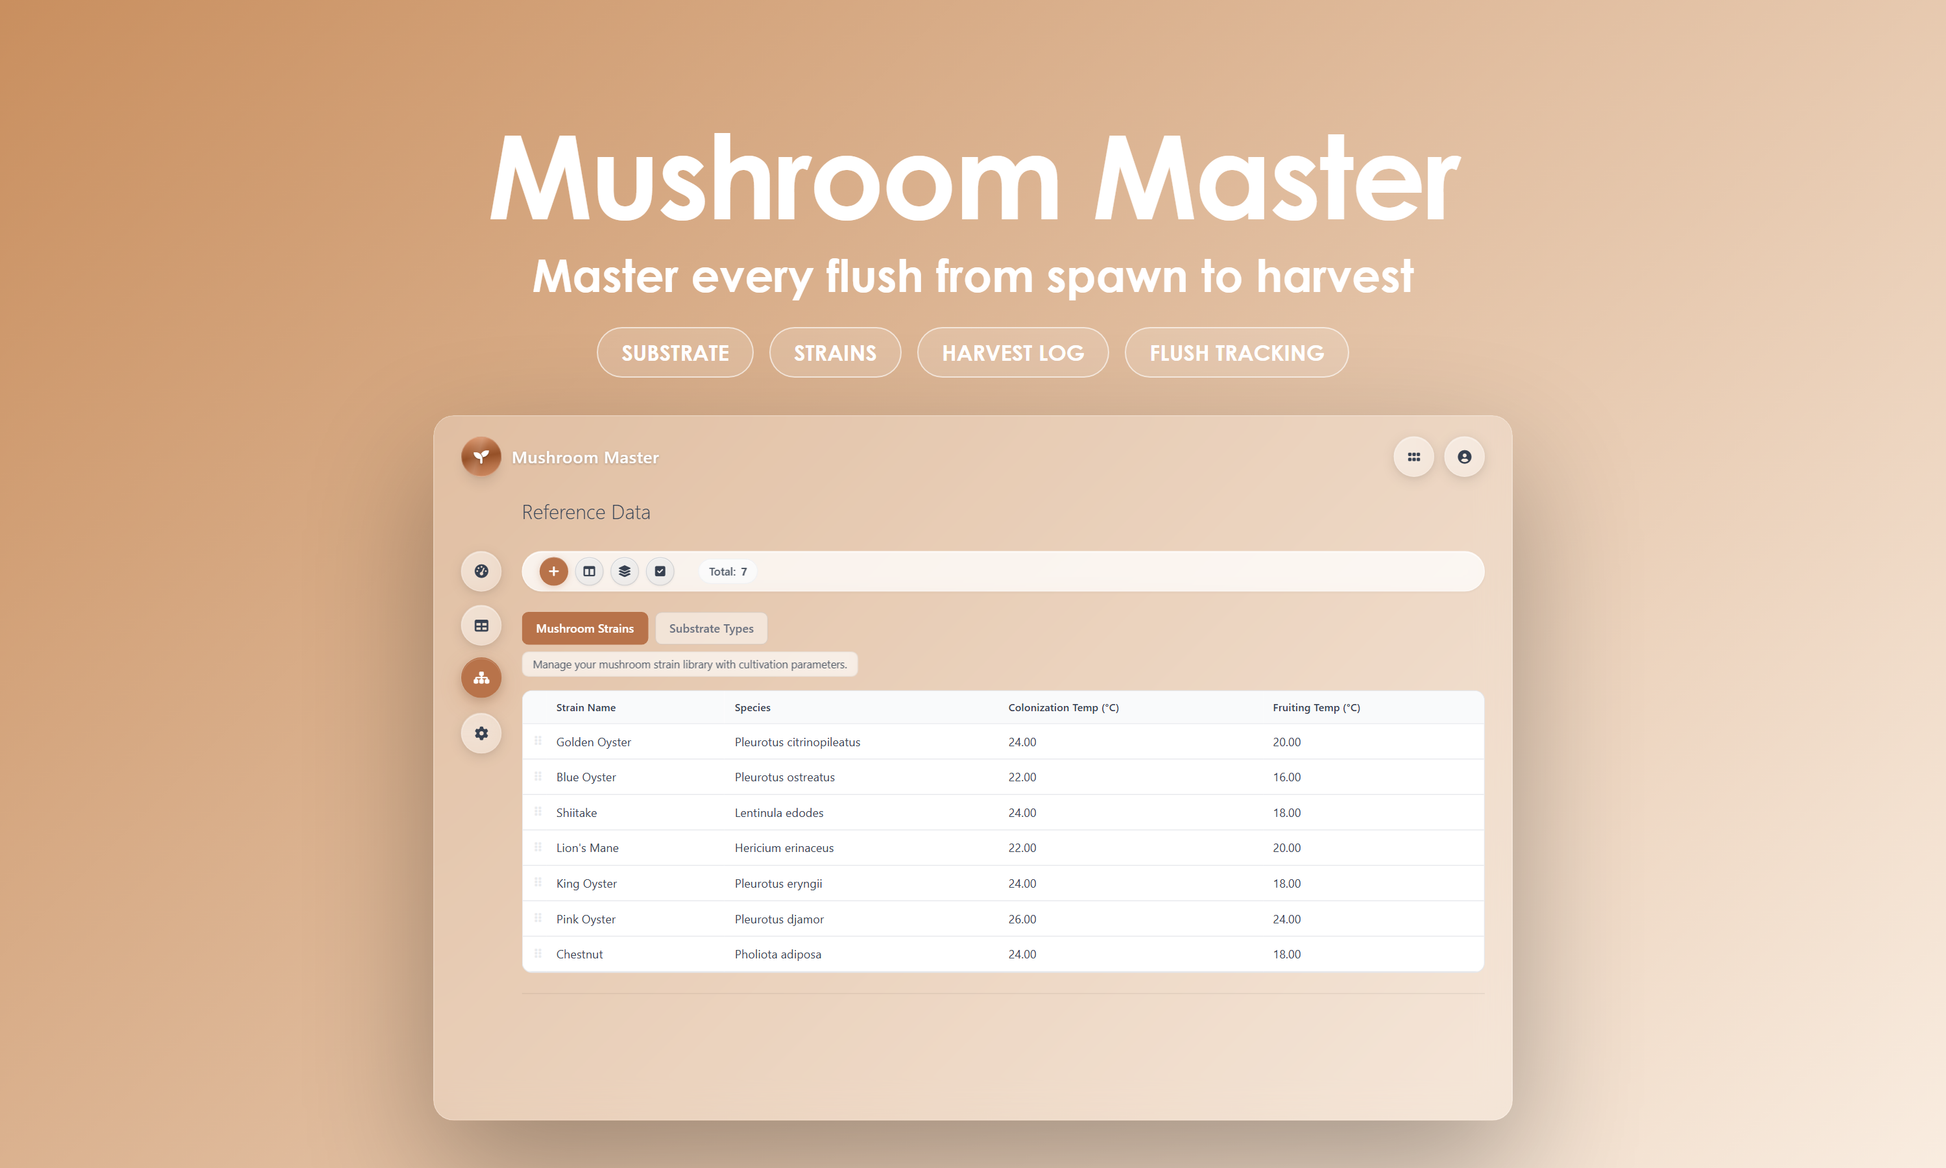Grab the drag handle for Chestnut row

[x=538, y=954]
